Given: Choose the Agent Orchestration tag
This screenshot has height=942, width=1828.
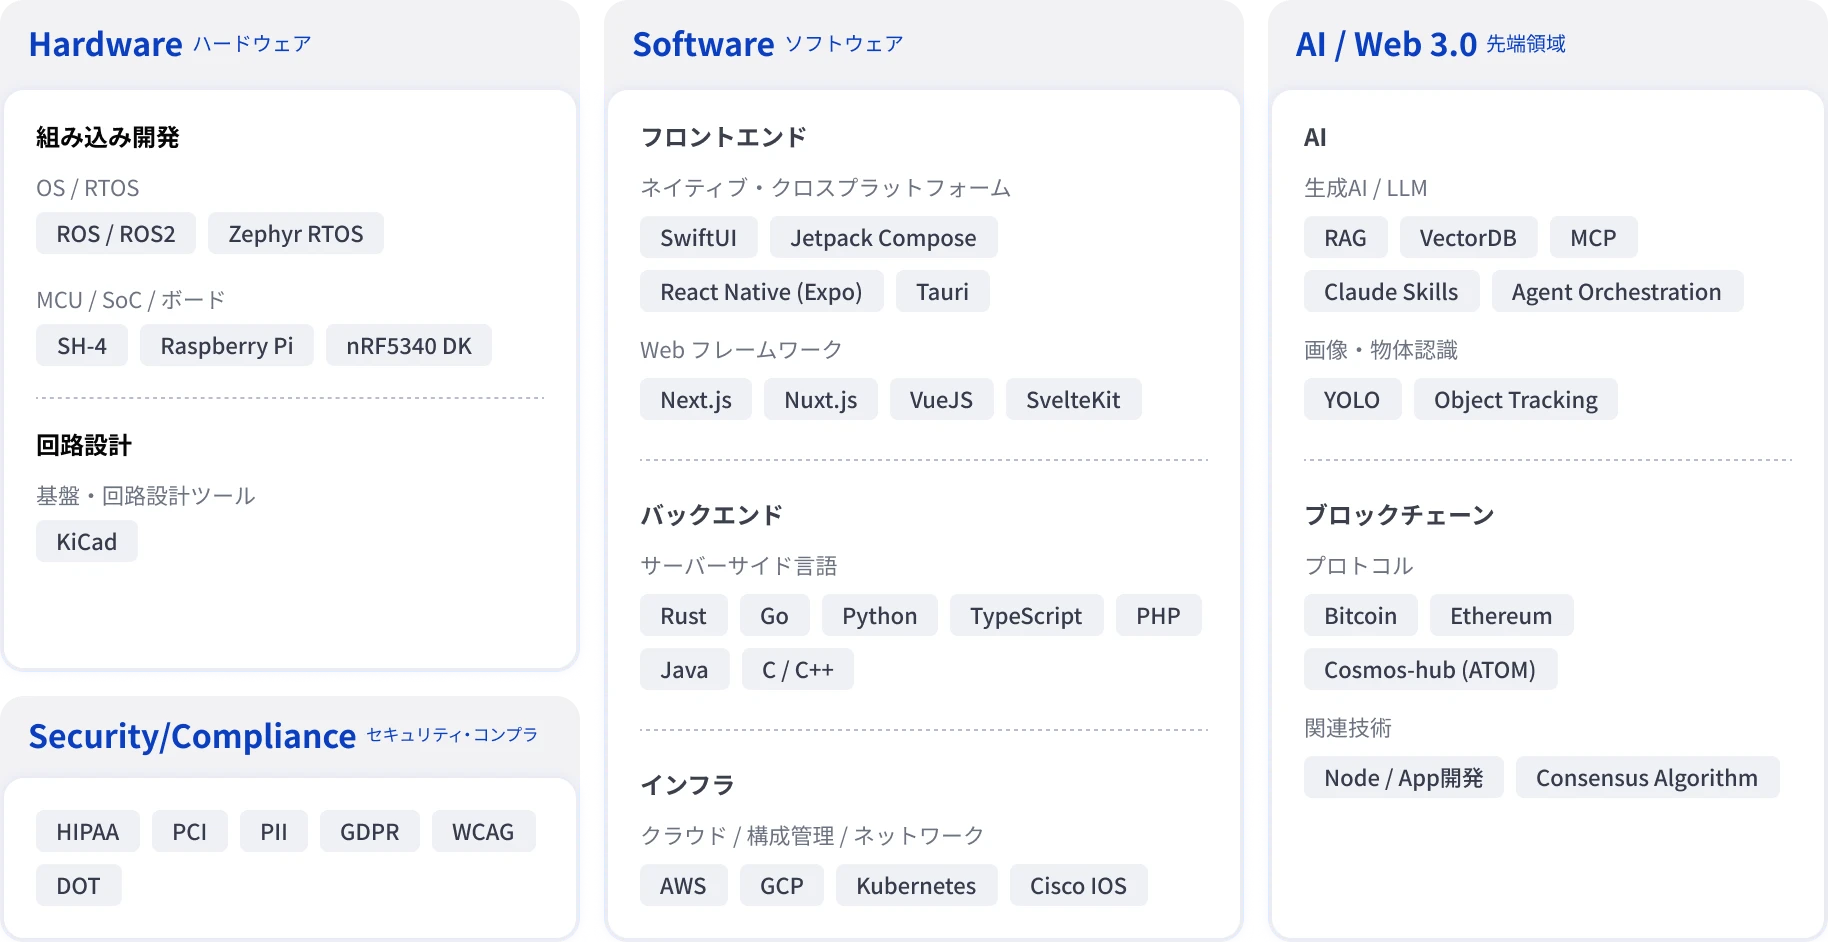Looking at the screenshot, I should tap(1618, 291).
